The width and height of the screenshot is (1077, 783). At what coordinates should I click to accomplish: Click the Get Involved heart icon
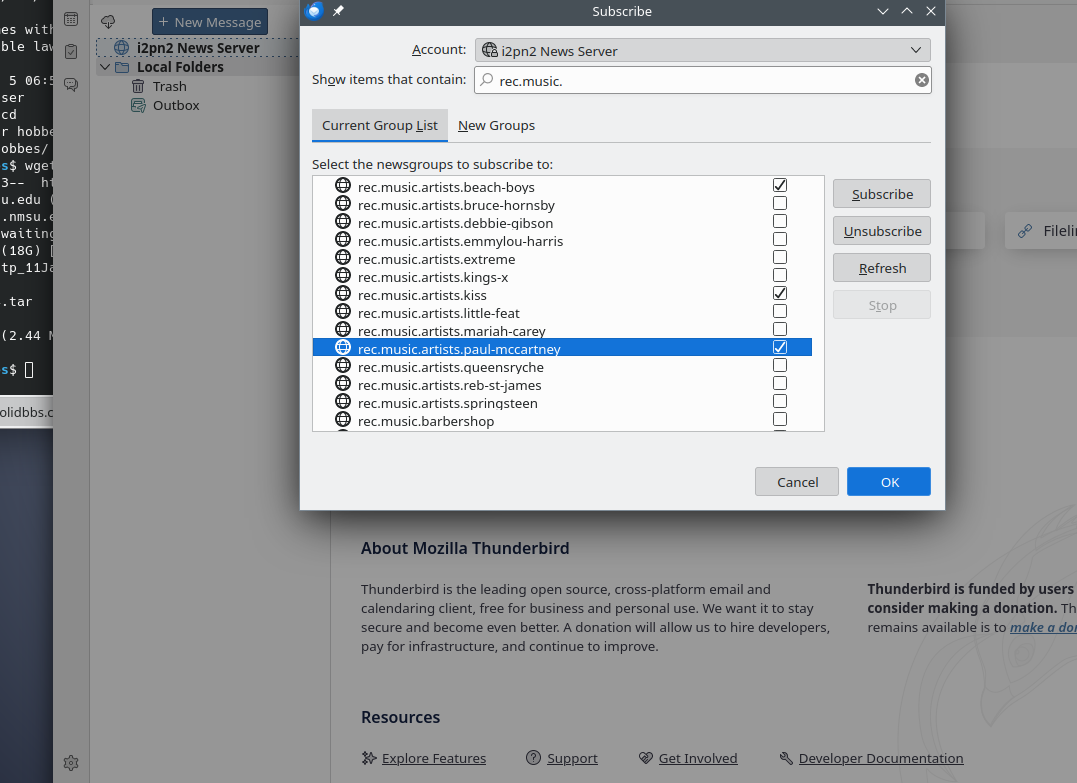pyautogui.click(x=646, y=758)
